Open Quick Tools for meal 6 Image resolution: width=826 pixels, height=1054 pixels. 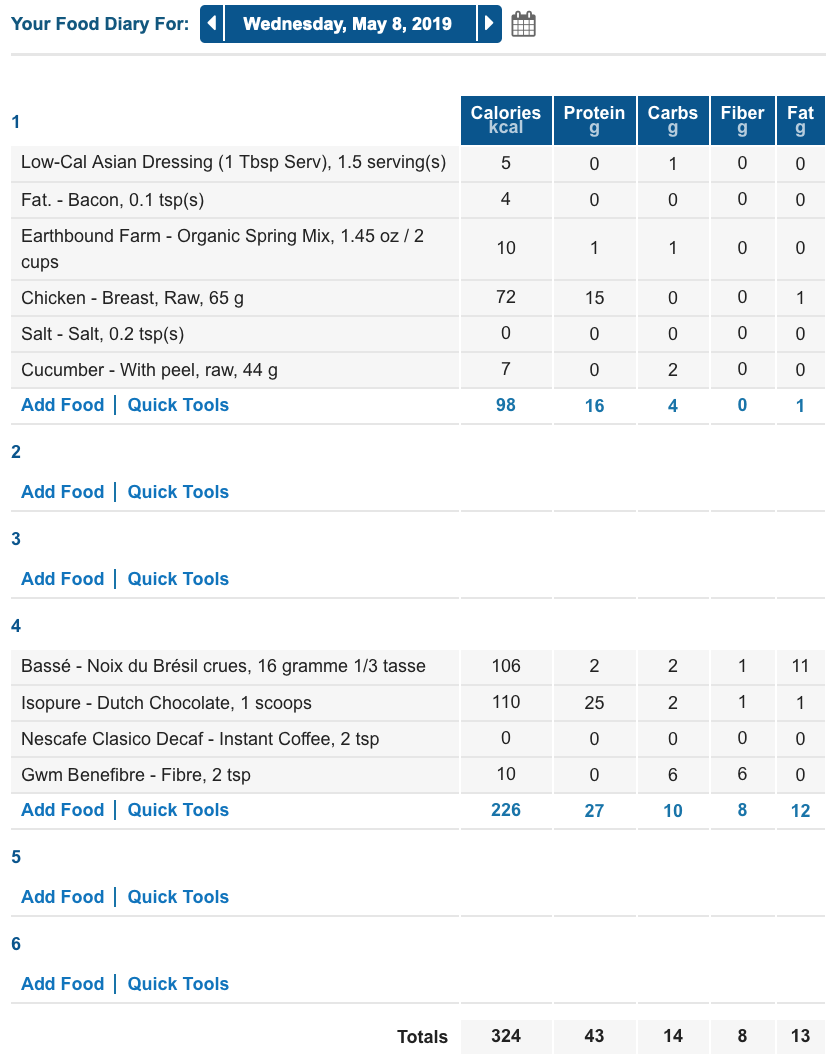[178, 984]
